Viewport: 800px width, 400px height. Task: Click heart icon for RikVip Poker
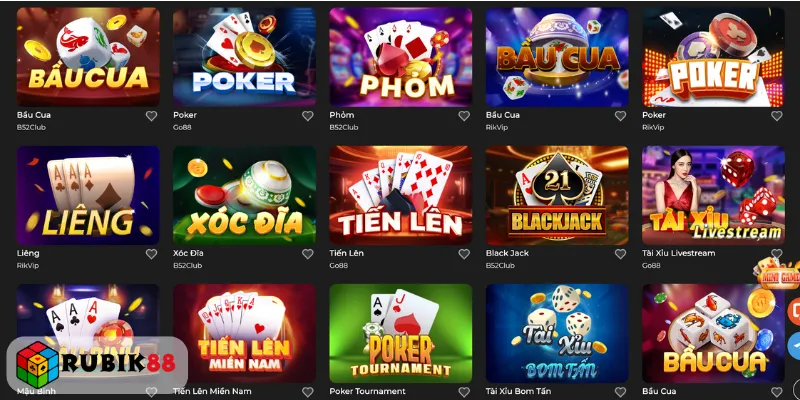pyautogui.click(x=777, y=116)
